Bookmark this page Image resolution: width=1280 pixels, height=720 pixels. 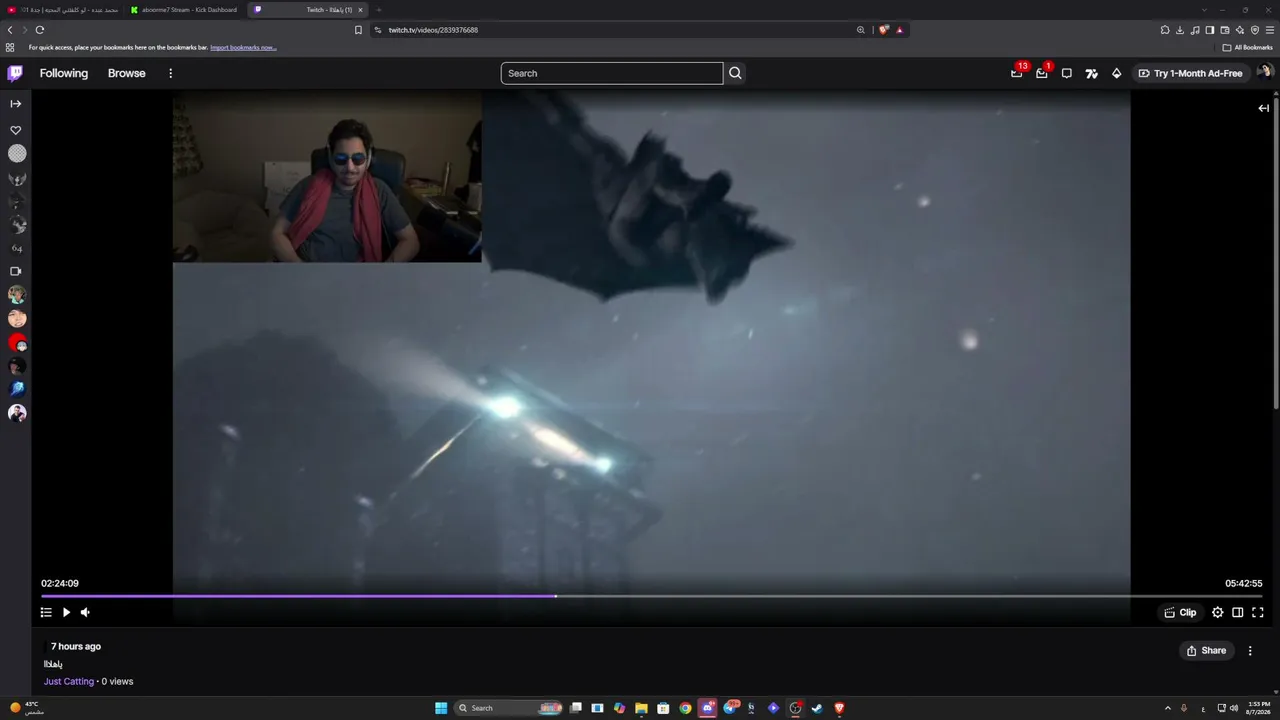pyautogui.click(x=358, y=30)
